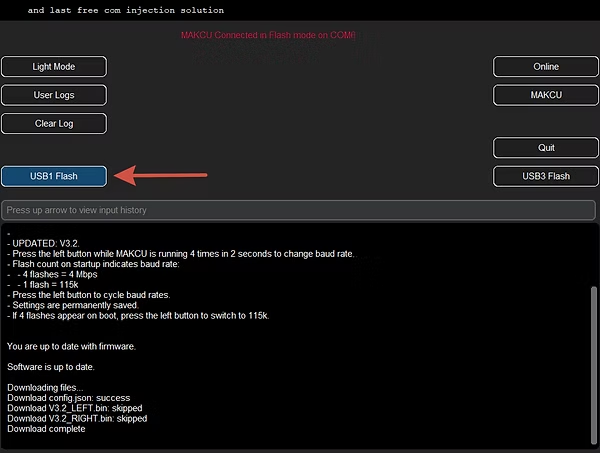Click 'Download V3.2_RIGHT.bin: skipped' log line
The width and height of the screenshot is (600, 453).
(x=78, y=419)
